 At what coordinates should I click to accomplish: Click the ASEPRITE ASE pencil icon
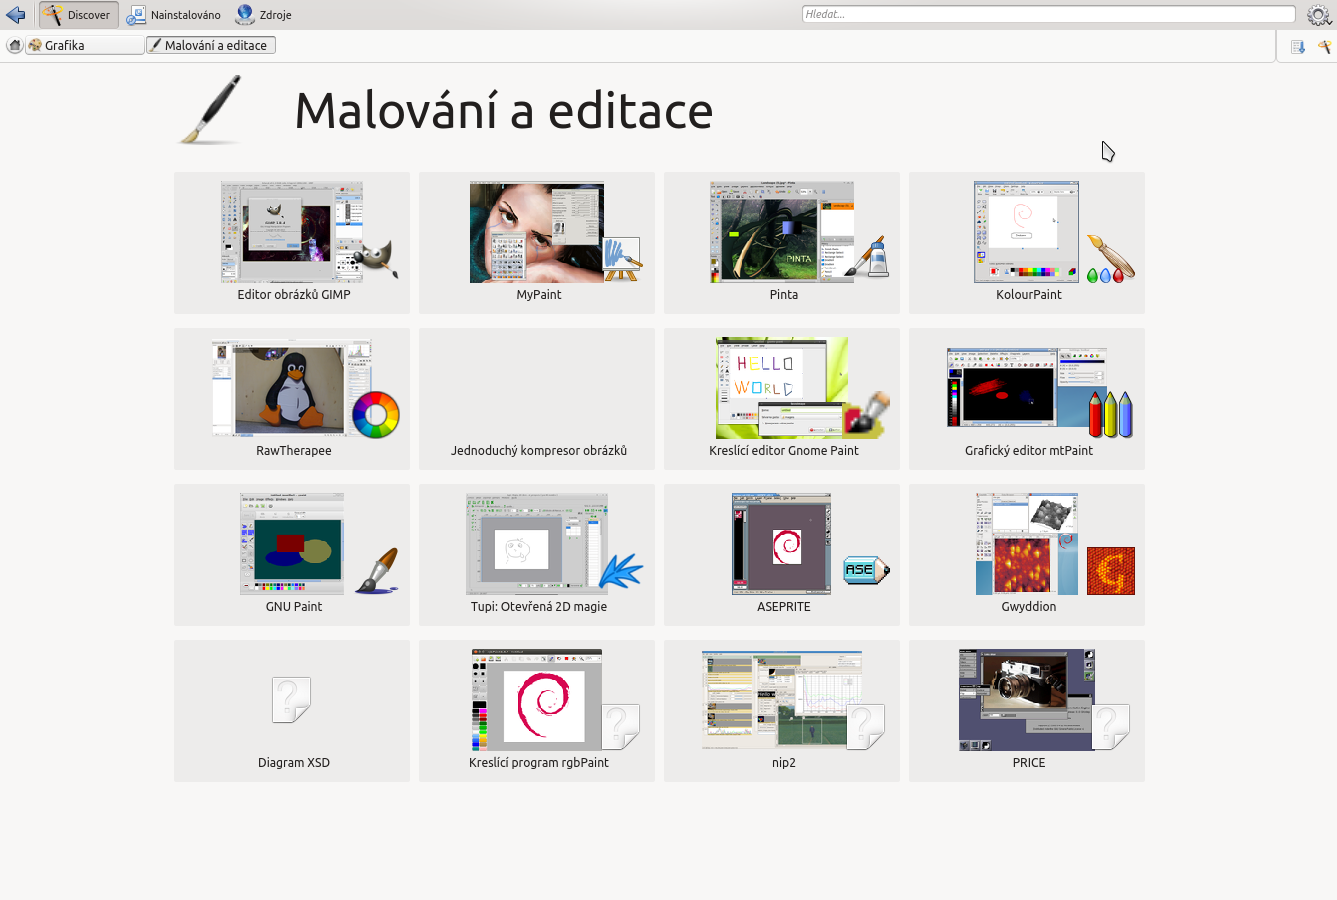tap(866, 570)
